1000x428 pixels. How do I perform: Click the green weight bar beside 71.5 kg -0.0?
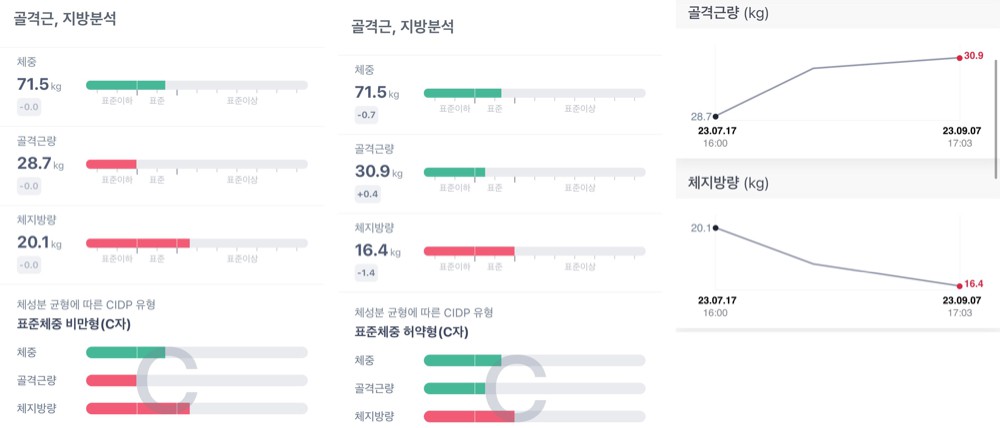(125, 86)
